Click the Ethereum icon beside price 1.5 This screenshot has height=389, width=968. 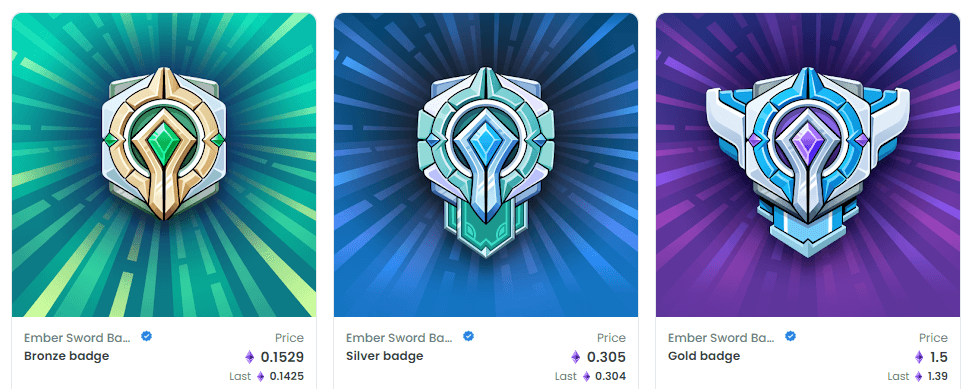click(x=919, y=357)
